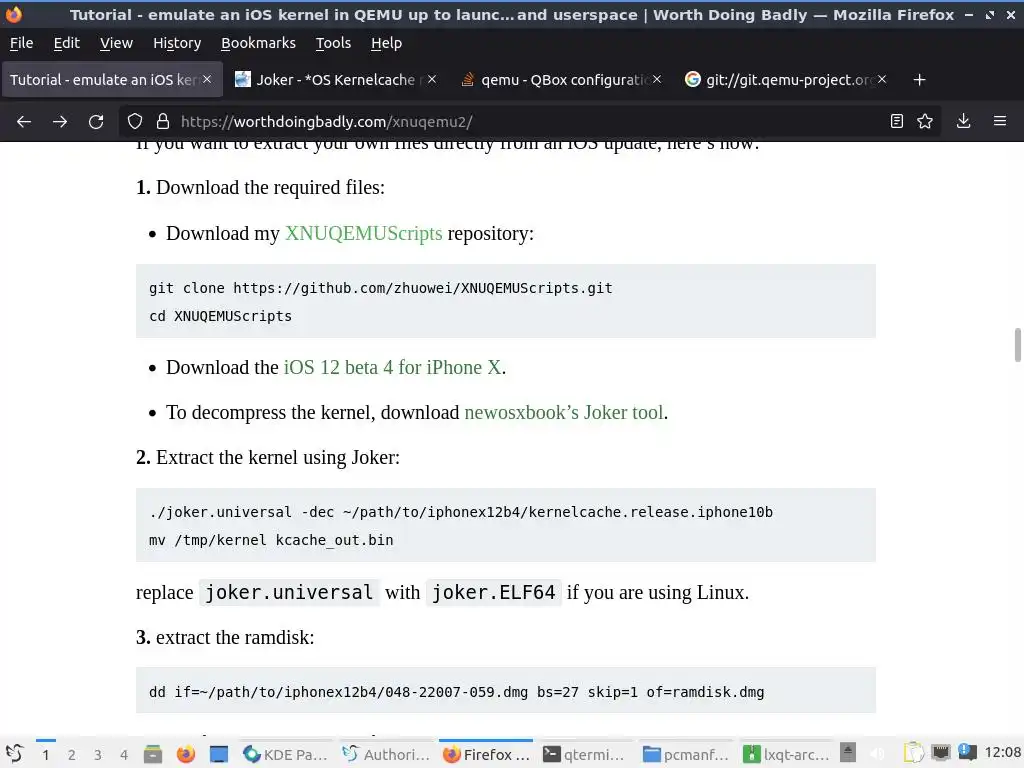The image size is (1024, 768).
Task: Follow the XNUQEMUScripts repository link
Action: (x=364, y=233)
